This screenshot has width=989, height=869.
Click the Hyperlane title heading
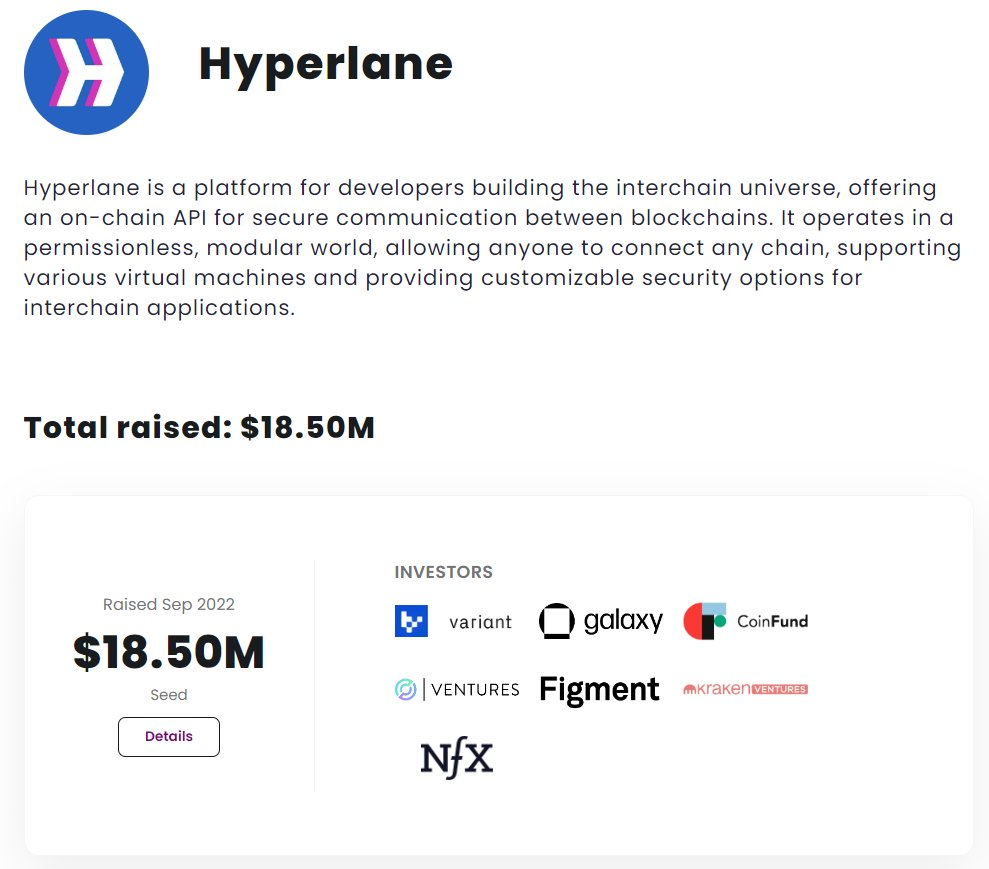pos(325,65)
